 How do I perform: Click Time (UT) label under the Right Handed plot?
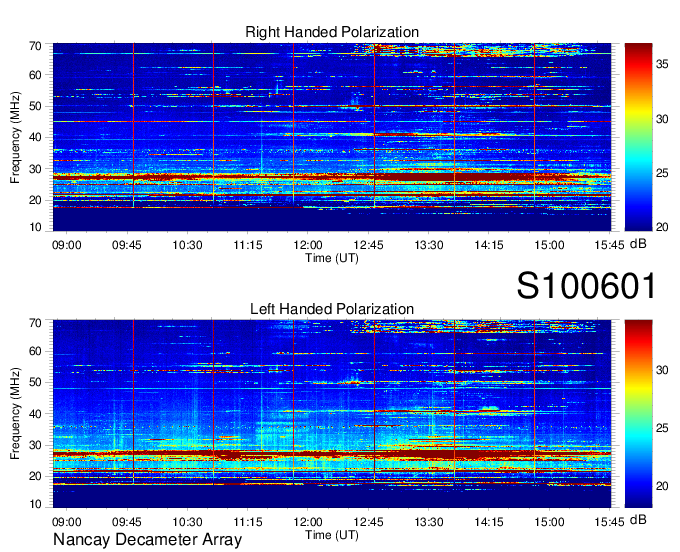tap(332, 258)
